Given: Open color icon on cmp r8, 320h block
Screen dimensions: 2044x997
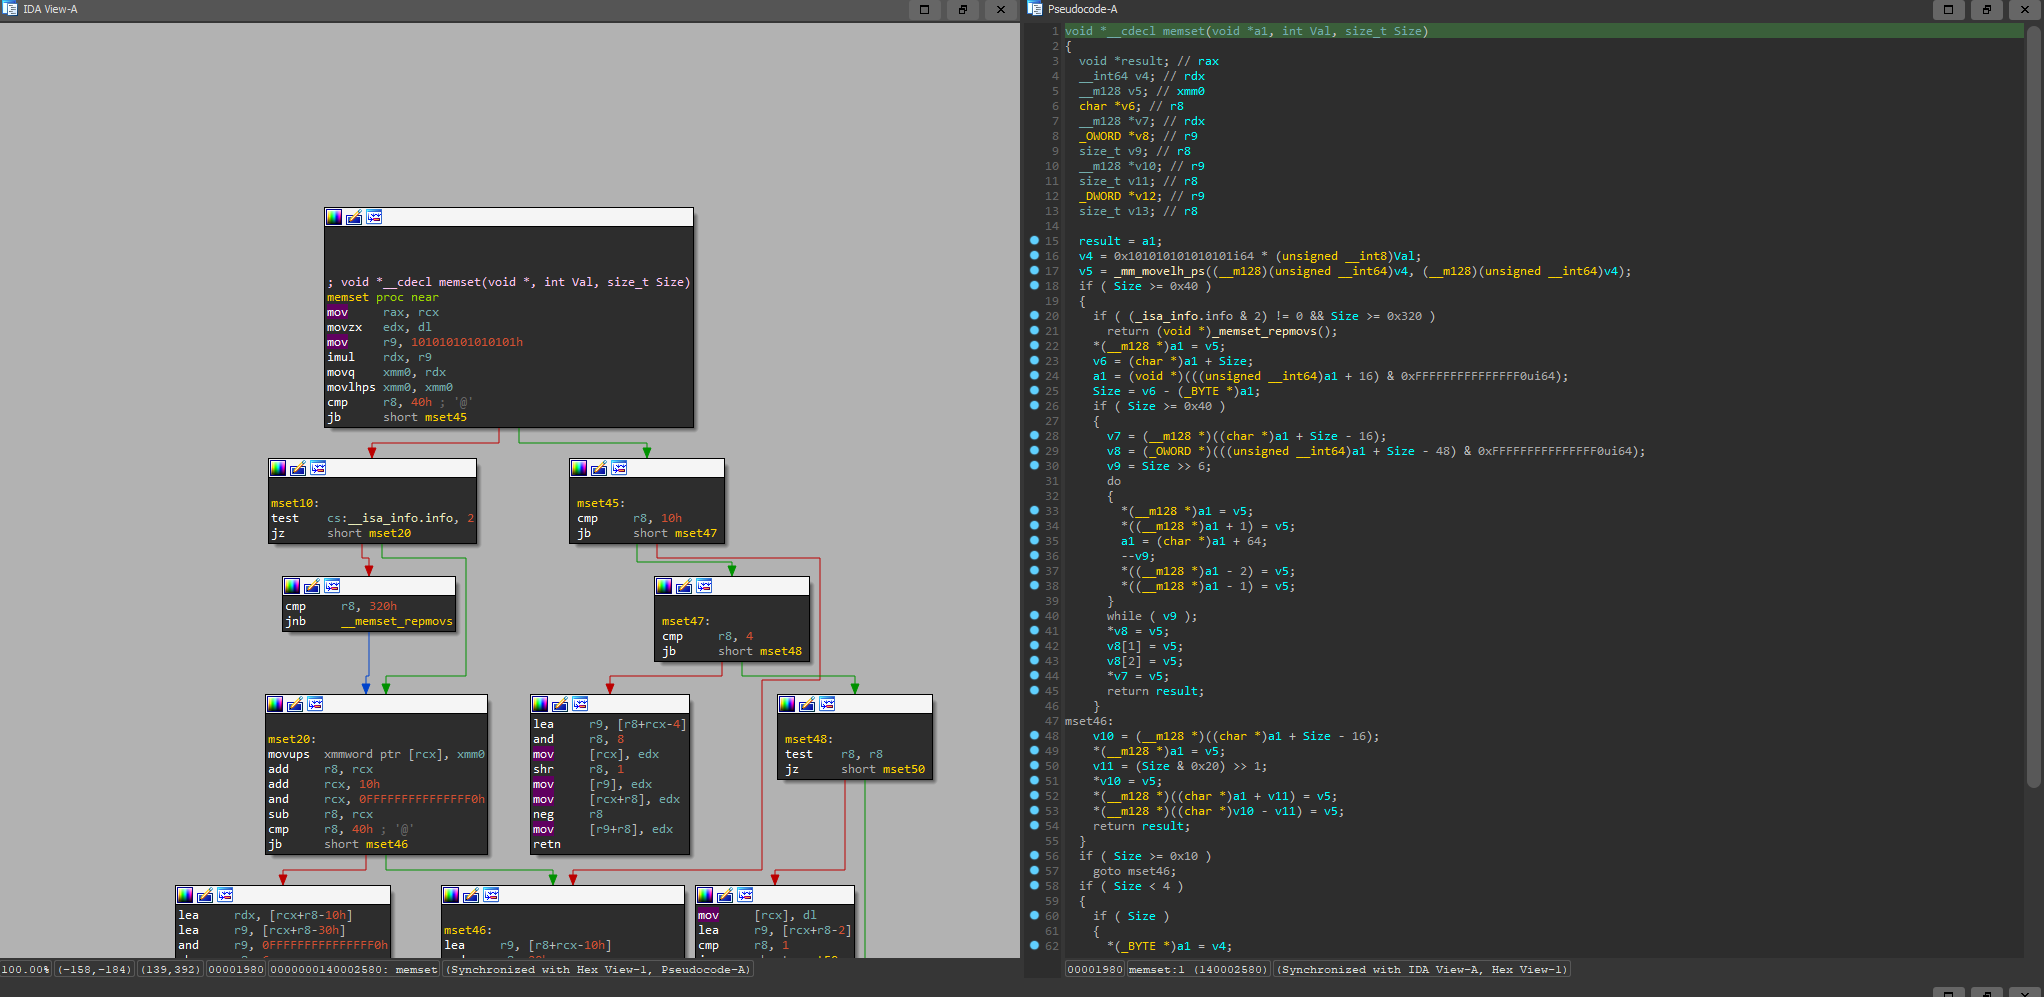Looking at the screenshot, I should 292,586.
